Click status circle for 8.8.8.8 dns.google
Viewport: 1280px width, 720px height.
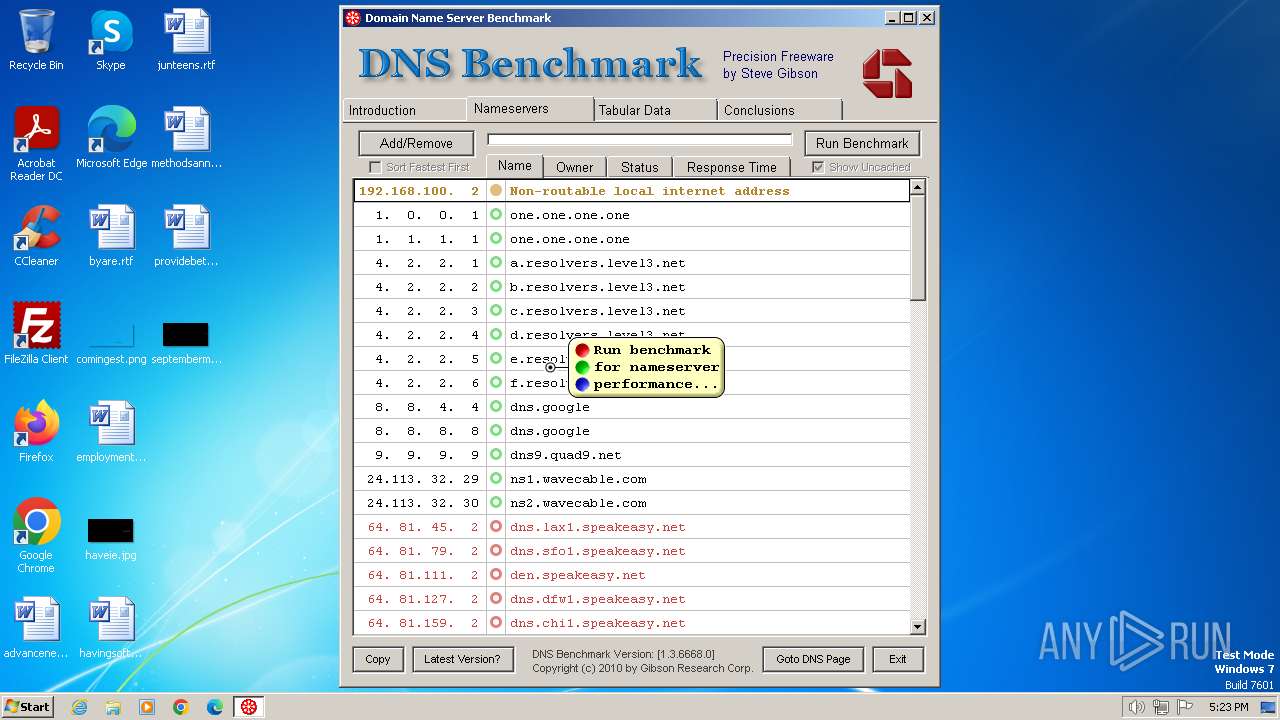coord(496,431)
